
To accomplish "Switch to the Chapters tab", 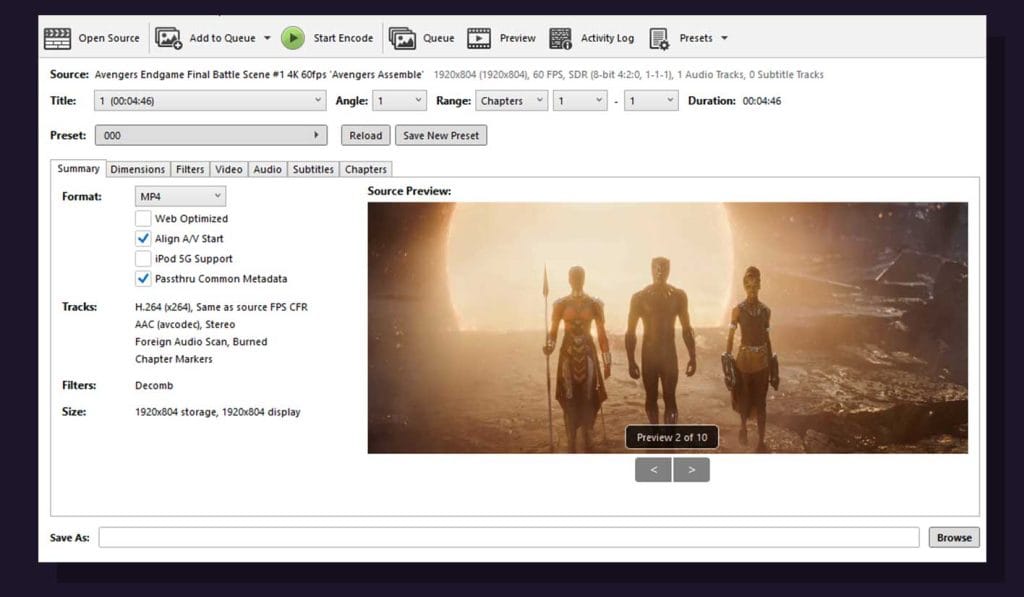I will coord(366,169).
